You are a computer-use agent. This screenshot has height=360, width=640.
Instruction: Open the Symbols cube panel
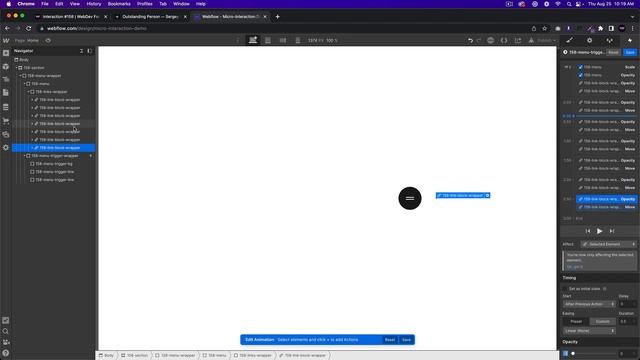(x=6, y=67)
